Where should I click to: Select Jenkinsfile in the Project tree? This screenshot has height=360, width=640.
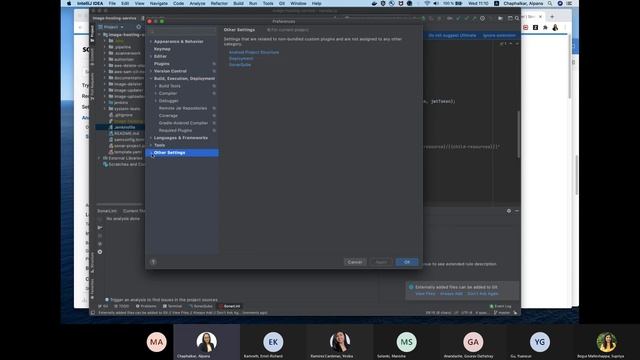(x=124, y=127)
